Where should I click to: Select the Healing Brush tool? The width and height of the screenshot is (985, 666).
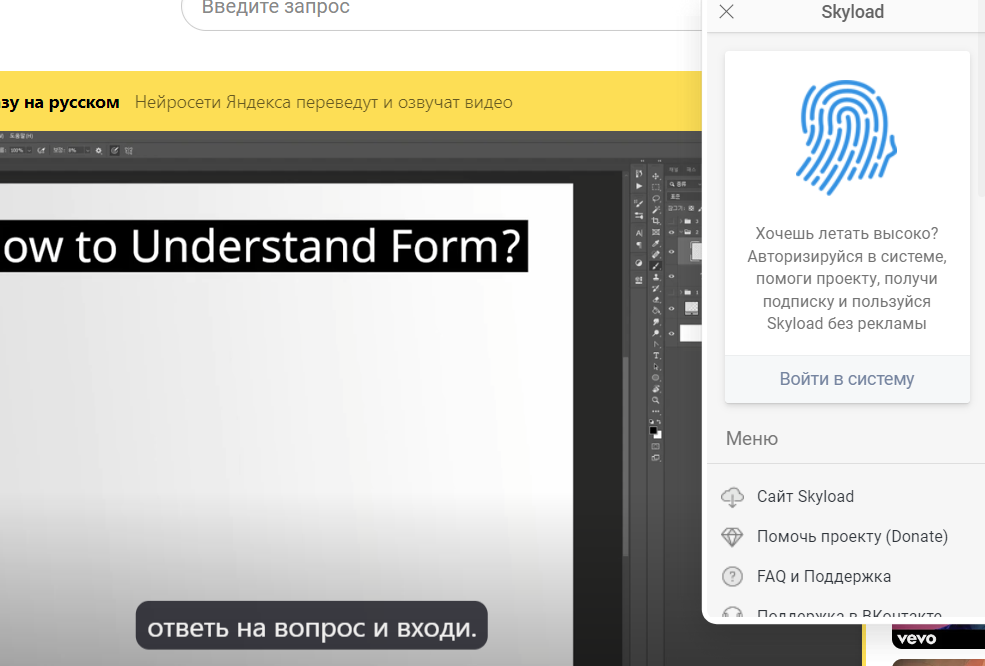pos(656,254)
